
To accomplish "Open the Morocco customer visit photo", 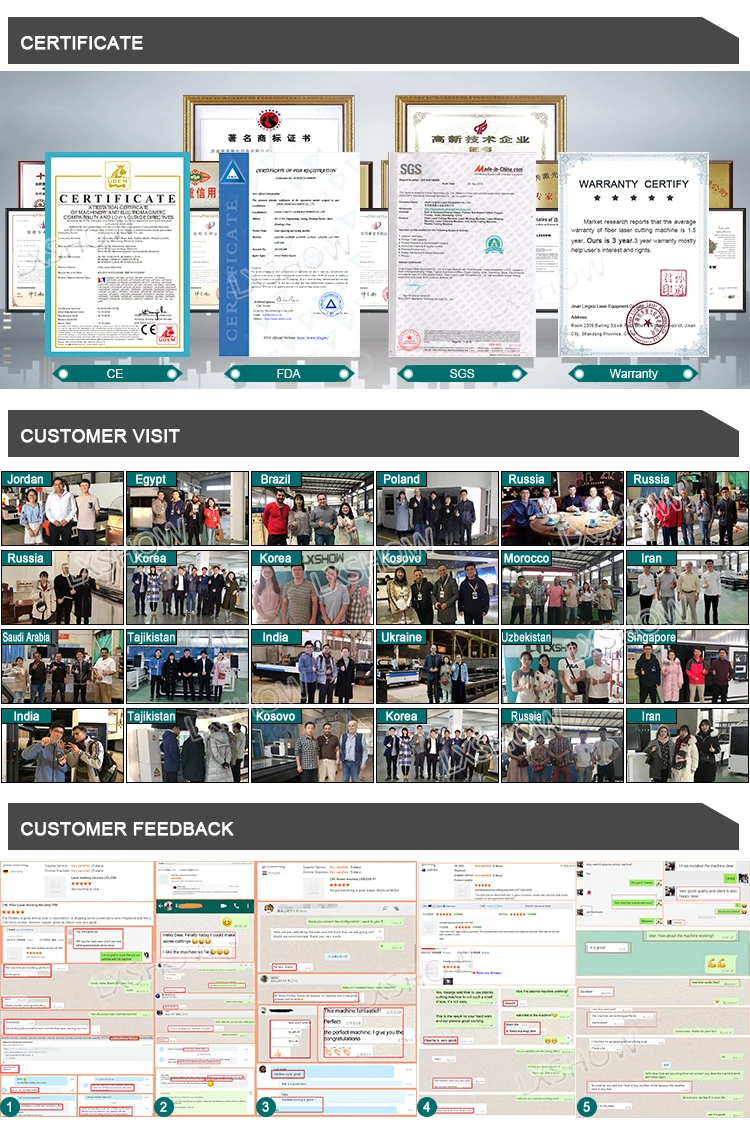I will 562,588.
